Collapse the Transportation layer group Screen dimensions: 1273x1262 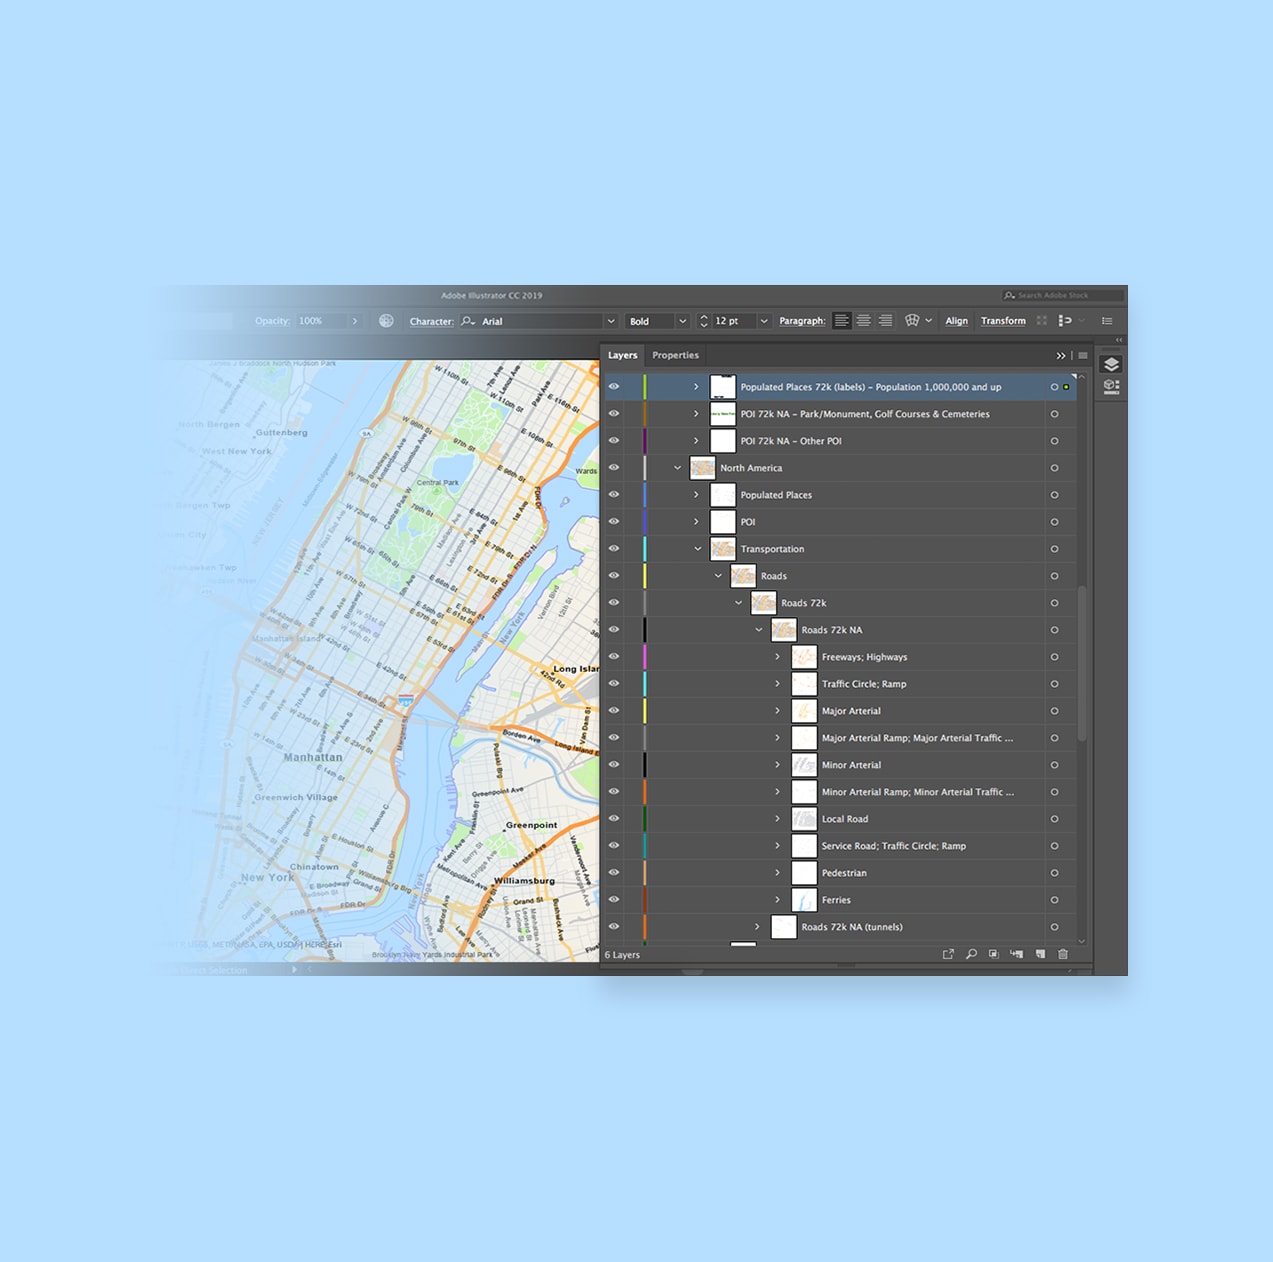click(698, 549)
